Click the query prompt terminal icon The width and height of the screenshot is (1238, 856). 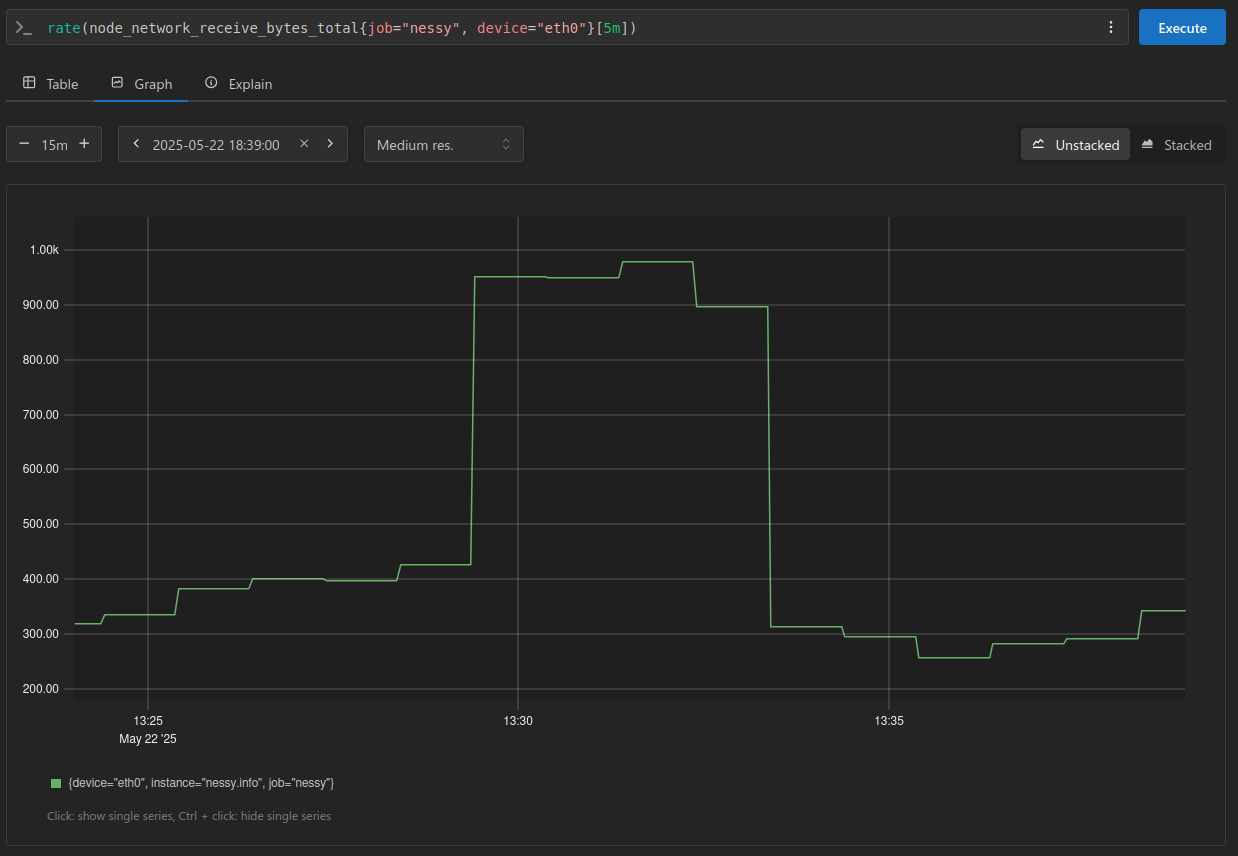pyautogui.click(x=24, y=28)
